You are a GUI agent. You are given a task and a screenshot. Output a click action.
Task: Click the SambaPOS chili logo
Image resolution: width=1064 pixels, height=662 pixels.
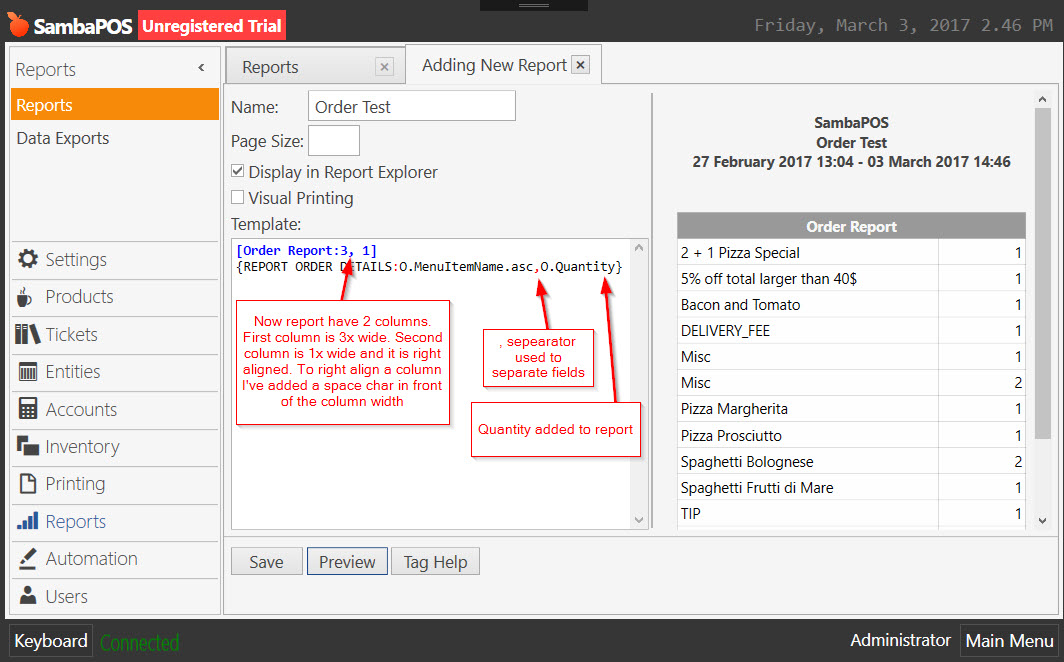click(19, 24)
